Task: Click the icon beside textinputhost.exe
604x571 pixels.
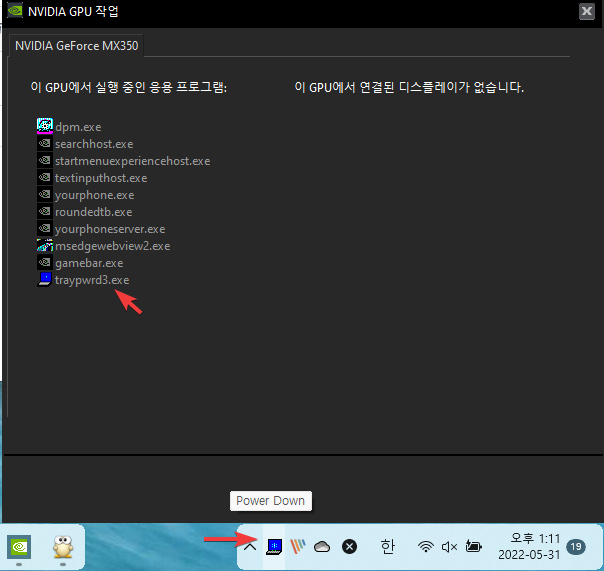Action: (x=45, y=177)
